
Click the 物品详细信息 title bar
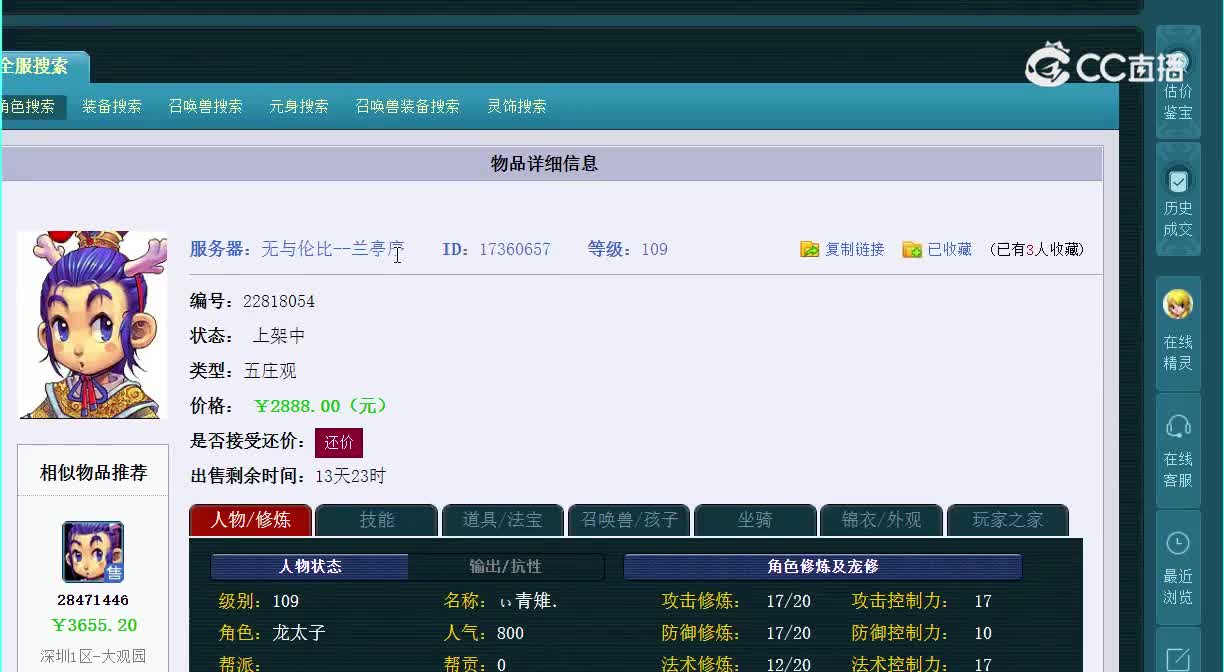click(x=553, y=163)
